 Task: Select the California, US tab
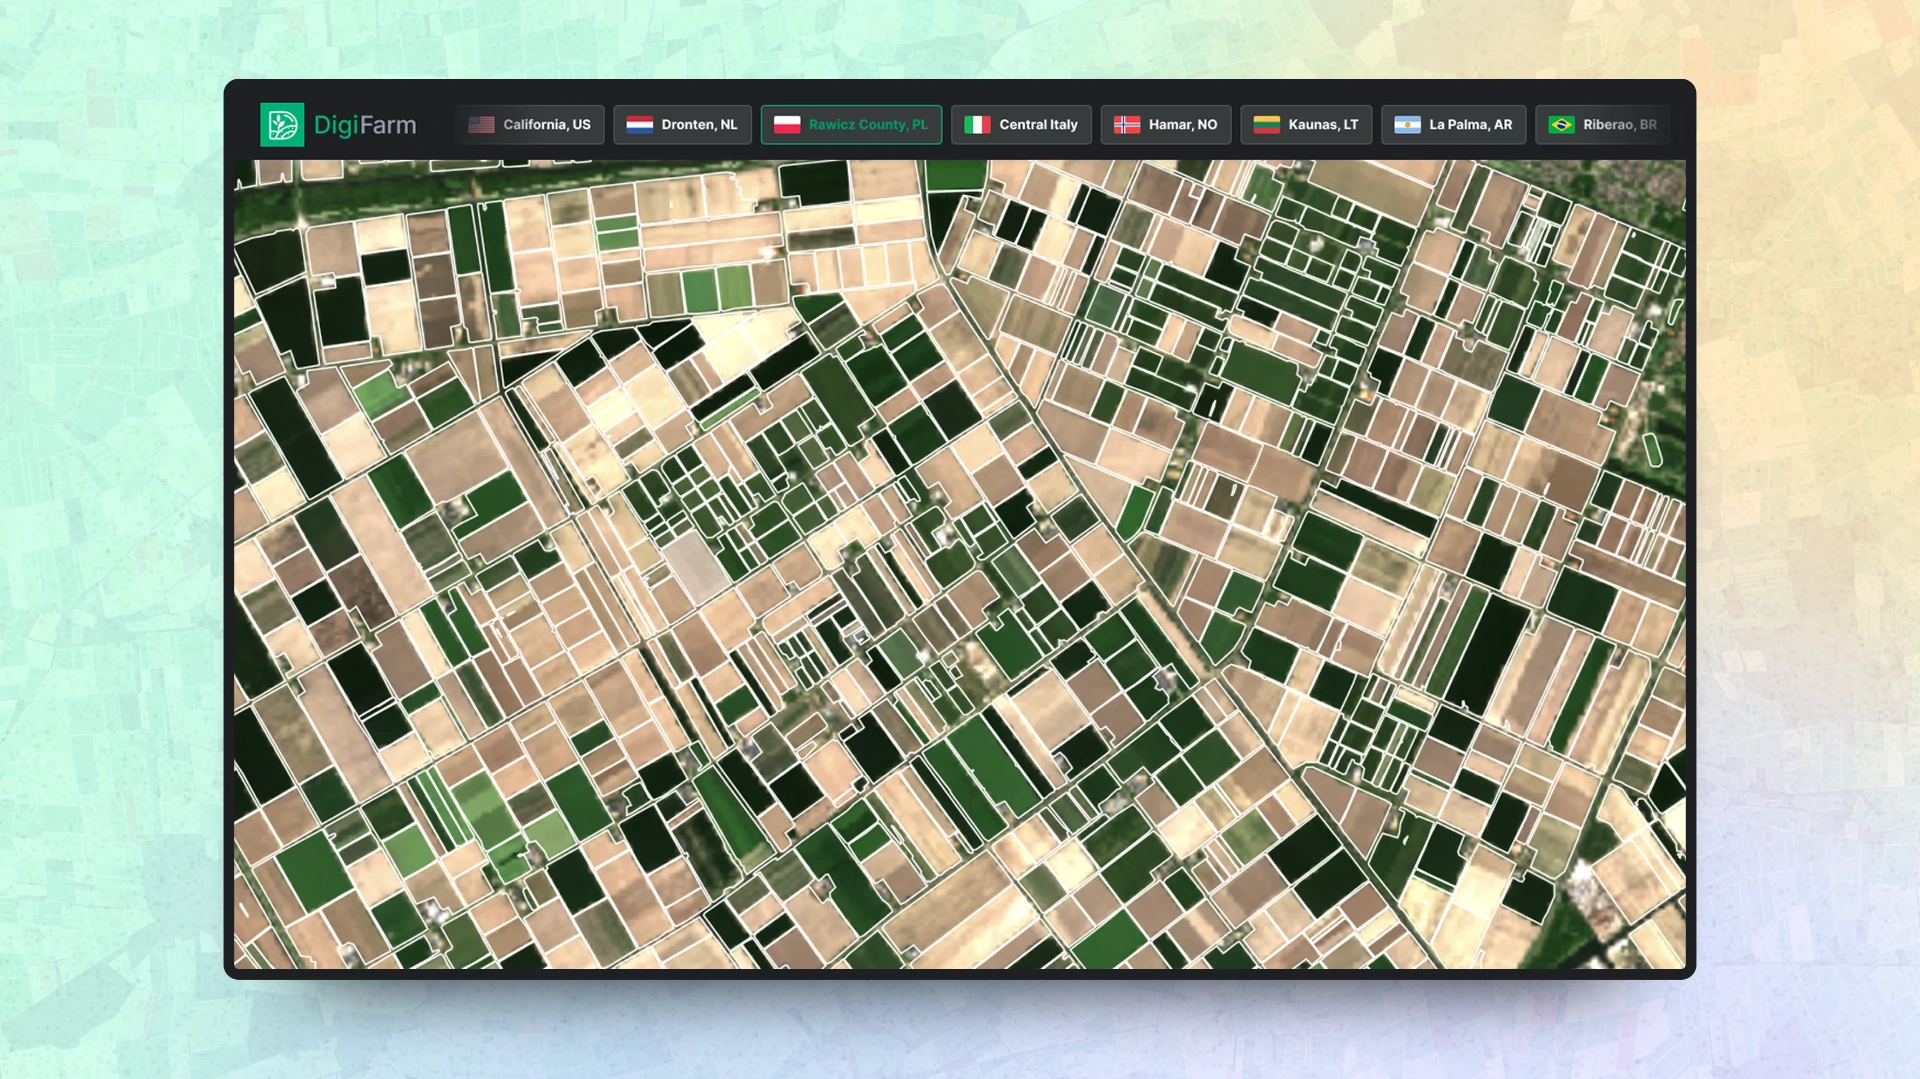529,125
